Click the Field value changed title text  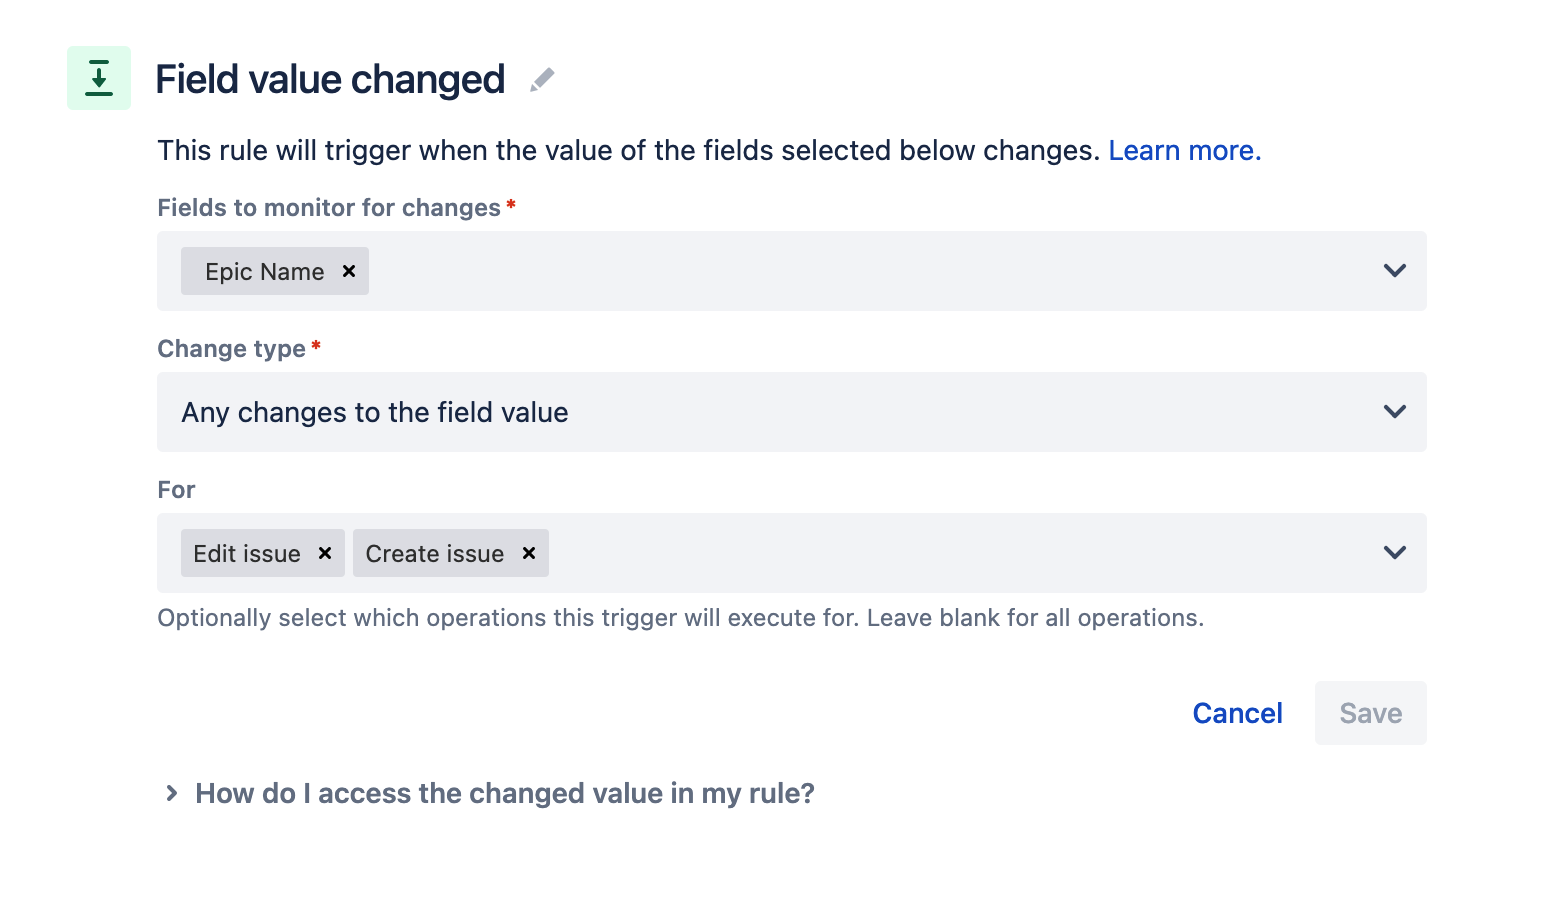click(x=330, y=80)
